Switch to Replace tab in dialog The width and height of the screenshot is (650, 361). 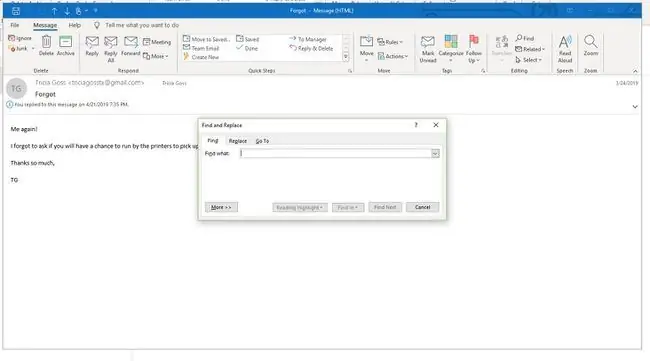click(238, 141)
